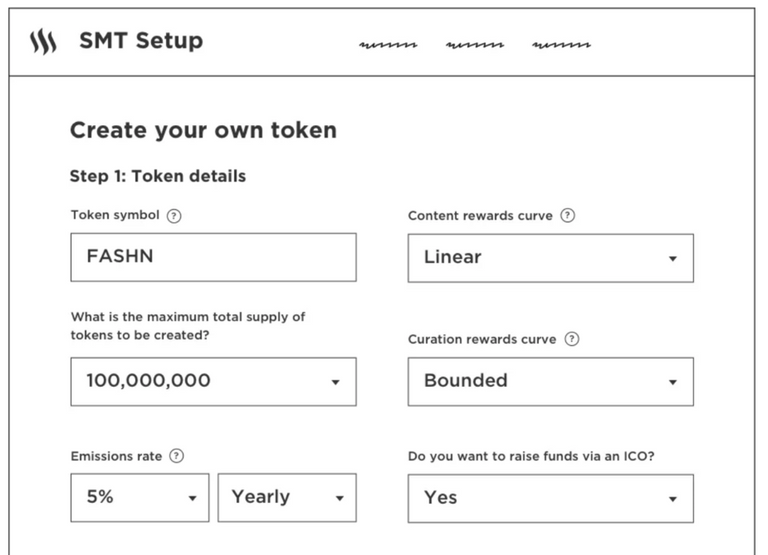Click help icon beside Token symbol

(x=174, y=216)
